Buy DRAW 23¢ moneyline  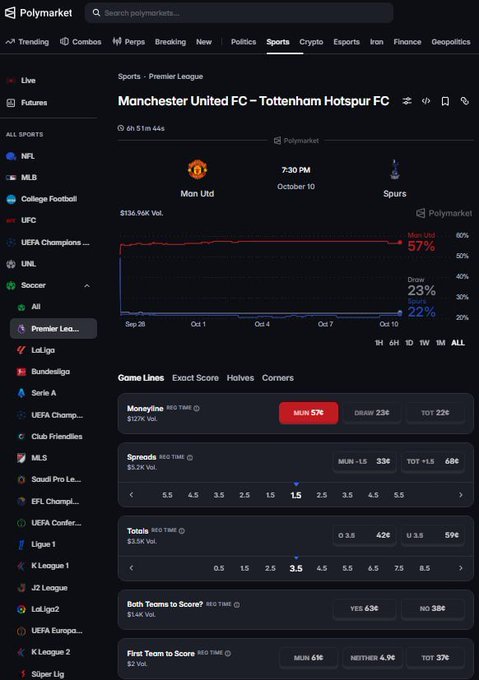coord(371,413)
